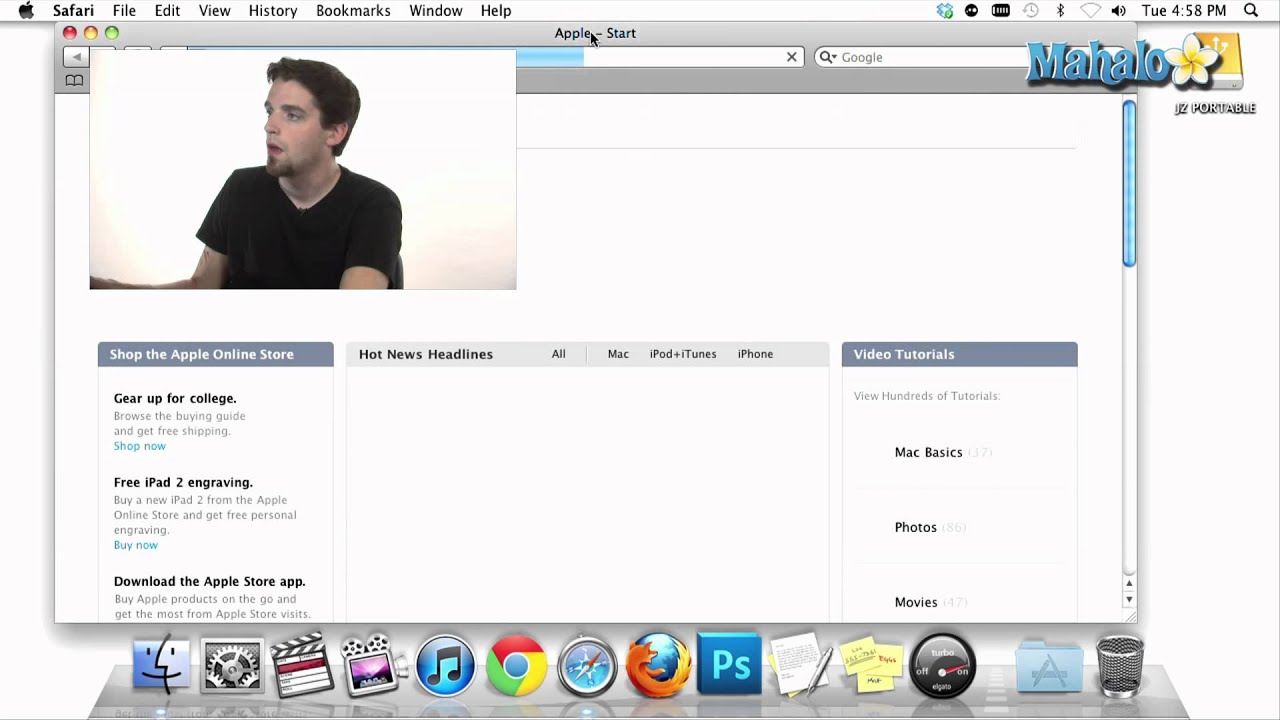This screenshot has width=1280, height=720.
Task: Click the Hot News Headlines title
Action: (426, 354)
